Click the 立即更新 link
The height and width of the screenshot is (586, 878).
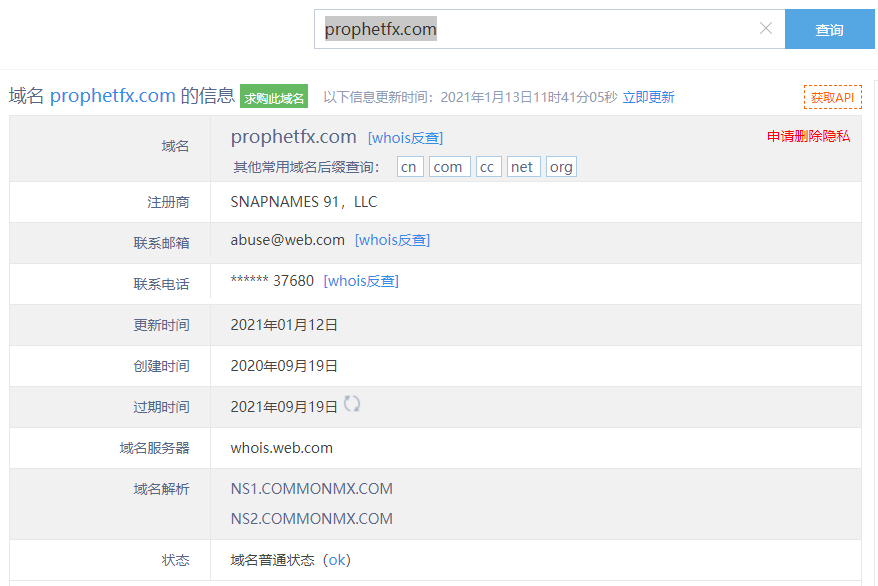(x=648, y=97)
